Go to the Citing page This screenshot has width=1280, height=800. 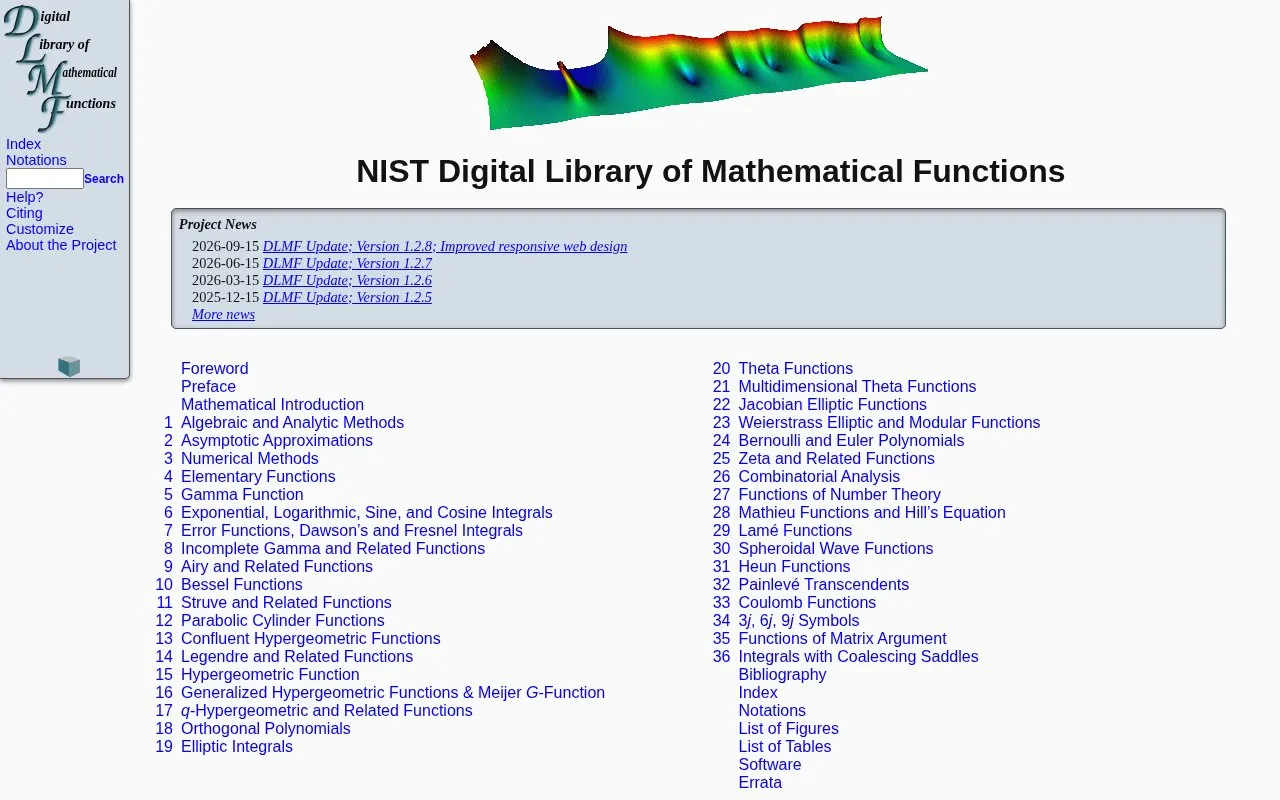click(x=24, y=213)
